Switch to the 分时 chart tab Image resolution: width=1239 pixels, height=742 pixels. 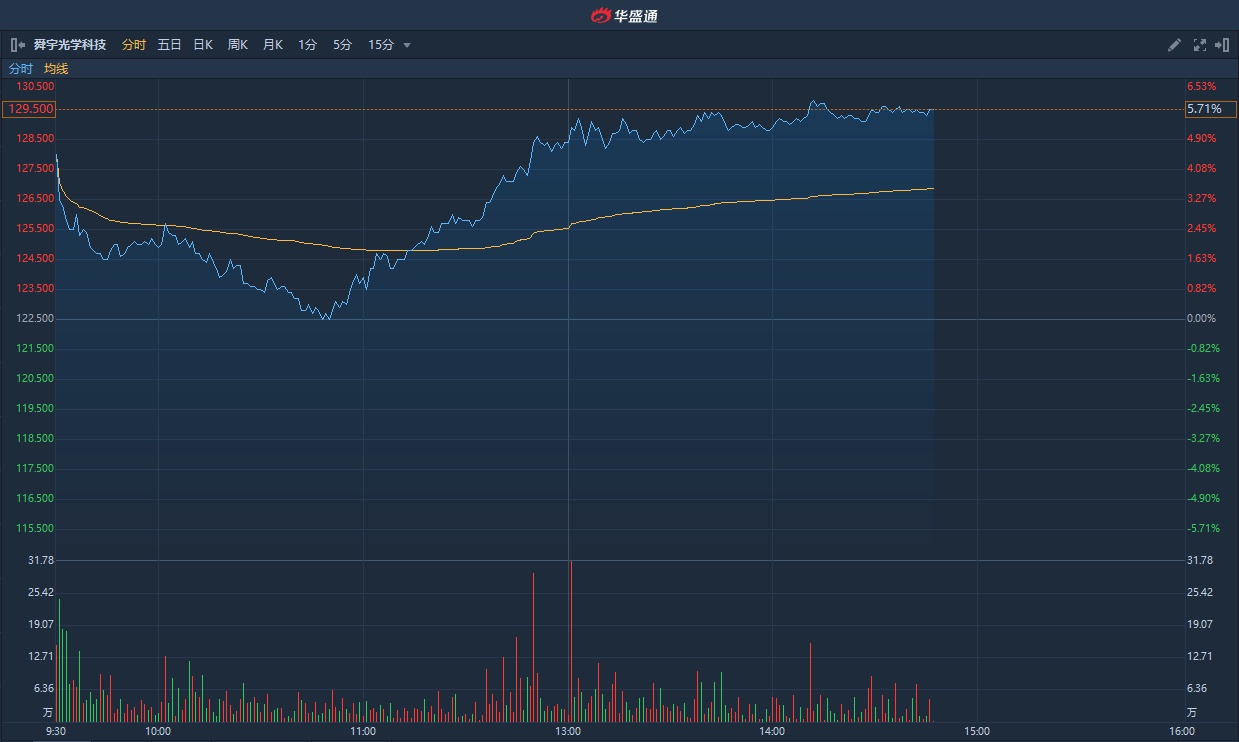(133, 45)
